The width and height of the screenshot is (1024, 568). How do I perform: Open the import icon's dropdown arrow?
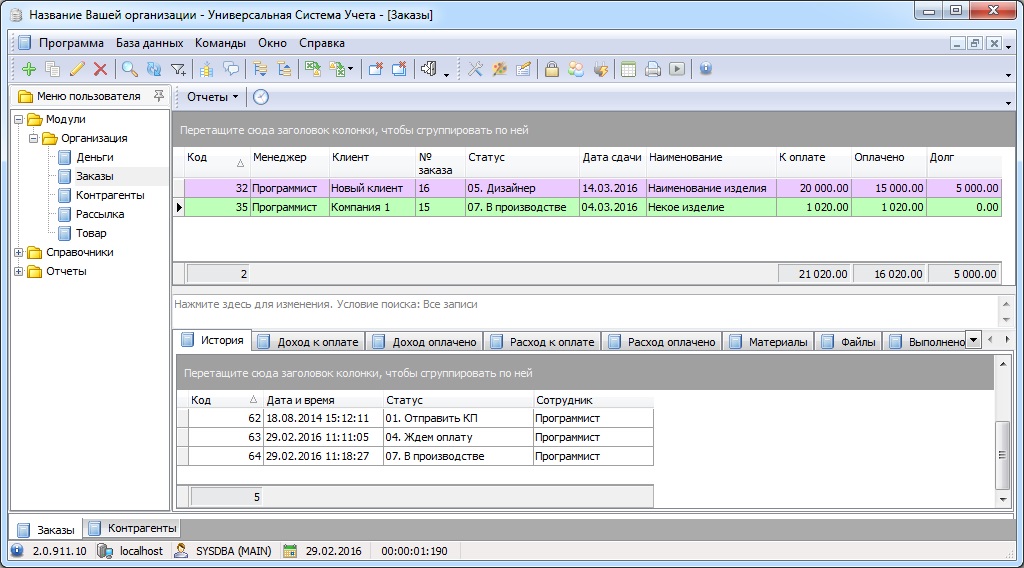[351, 69]
